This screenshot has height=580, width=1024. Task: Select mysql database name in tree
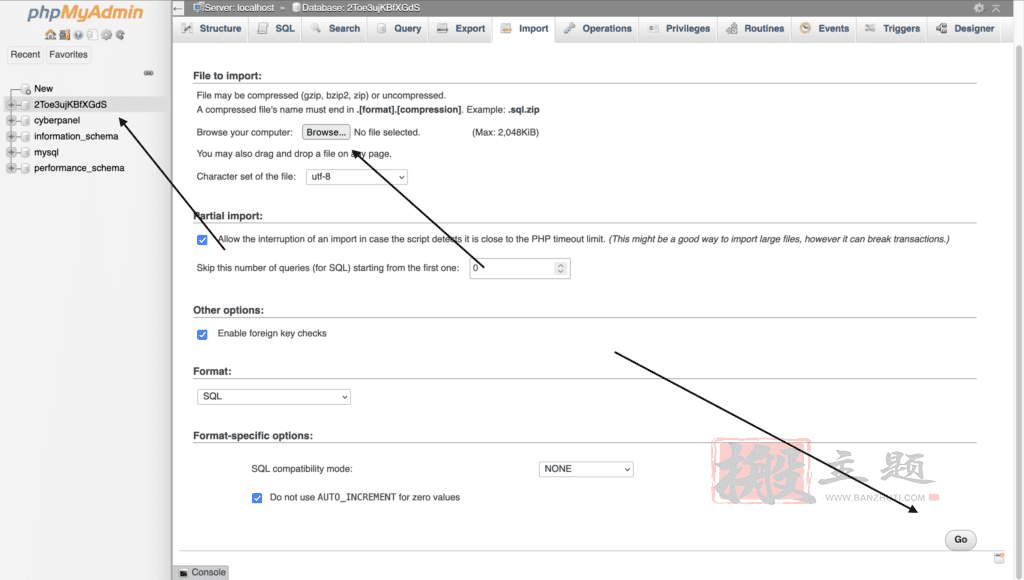pos(46,152)
